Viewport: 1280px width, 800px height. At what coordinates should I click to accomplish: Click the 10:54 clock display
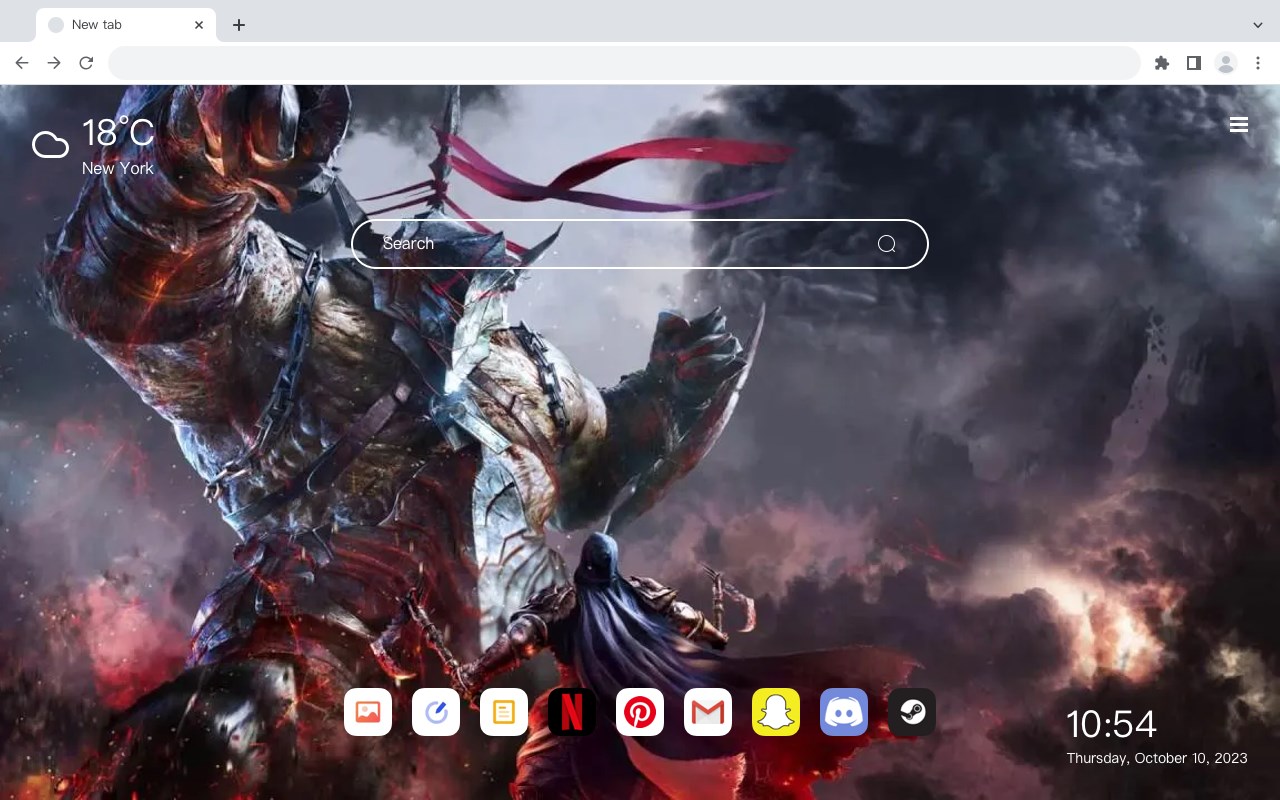[x=1111, y=724]
